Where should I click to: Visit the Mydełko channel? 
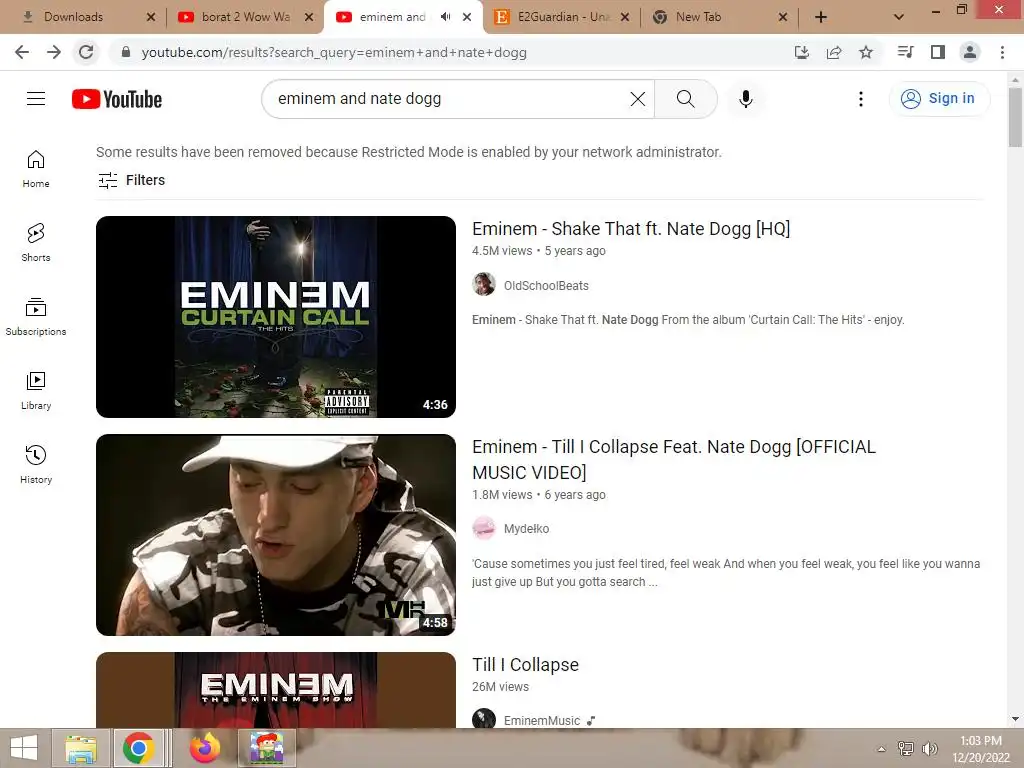(526, 529)
